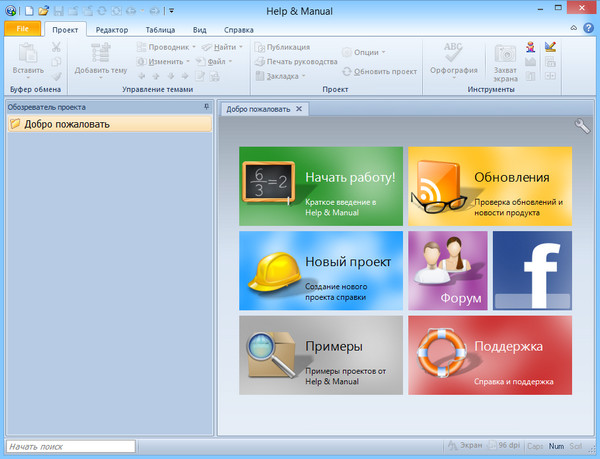
Task: Click the open folder icon in title bar
Action: pos(43,10)
